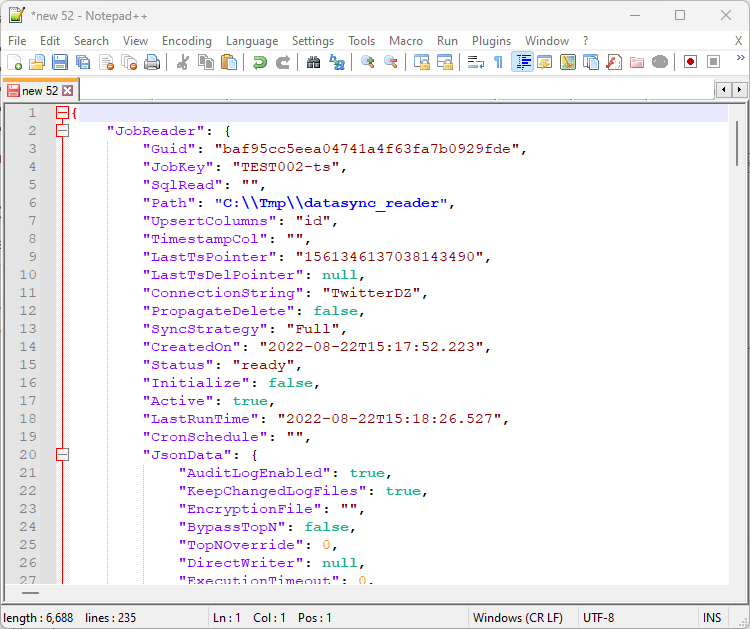The width and height of the screenshot is (750, 629).
Task: Start macro recording with the red dot
Action: [690, 62]
